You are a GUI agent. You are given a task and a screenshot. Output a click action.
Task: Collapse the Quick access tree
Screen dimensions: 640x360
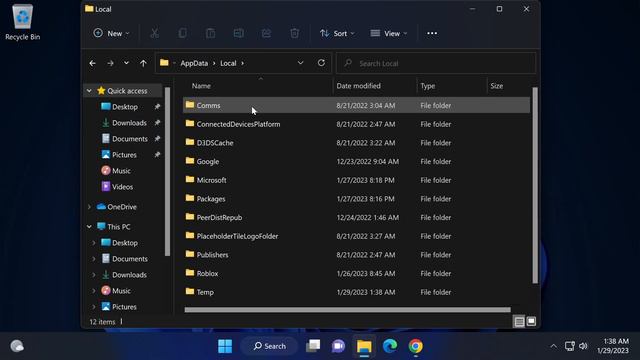point(89,91)
